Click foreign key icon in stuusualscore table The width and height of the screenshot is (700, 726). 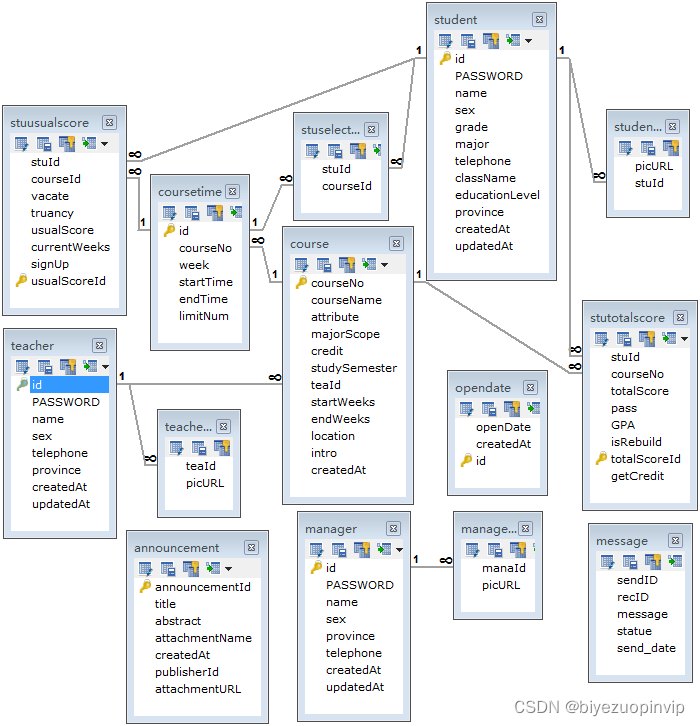click(x=67, y=144)
